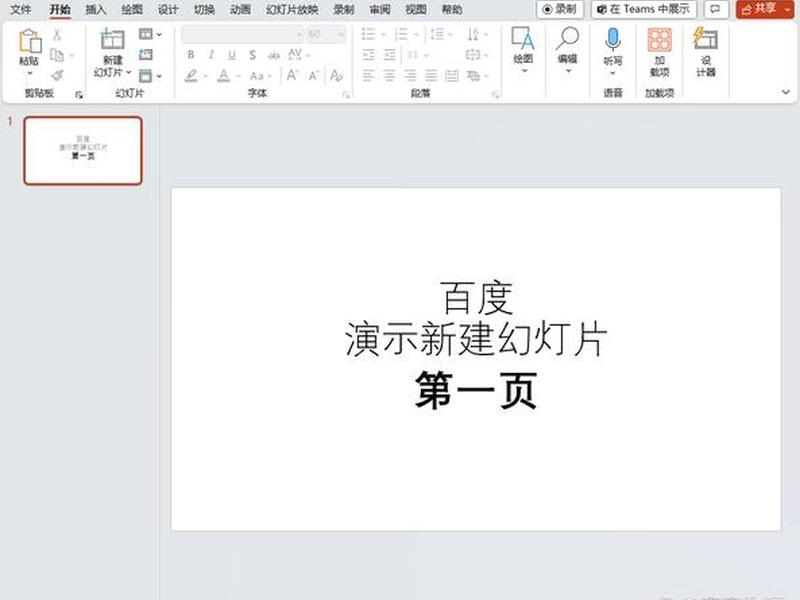This screenshot has height=600, width=800.
Task: Open the slide section icon
Action: 146,76
